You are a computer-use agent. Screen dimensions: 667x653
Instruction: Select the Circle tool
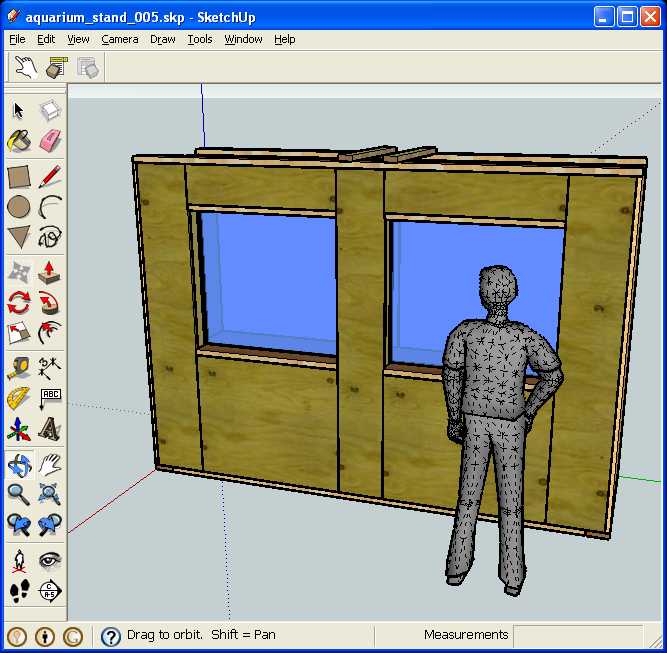point(19,207)
